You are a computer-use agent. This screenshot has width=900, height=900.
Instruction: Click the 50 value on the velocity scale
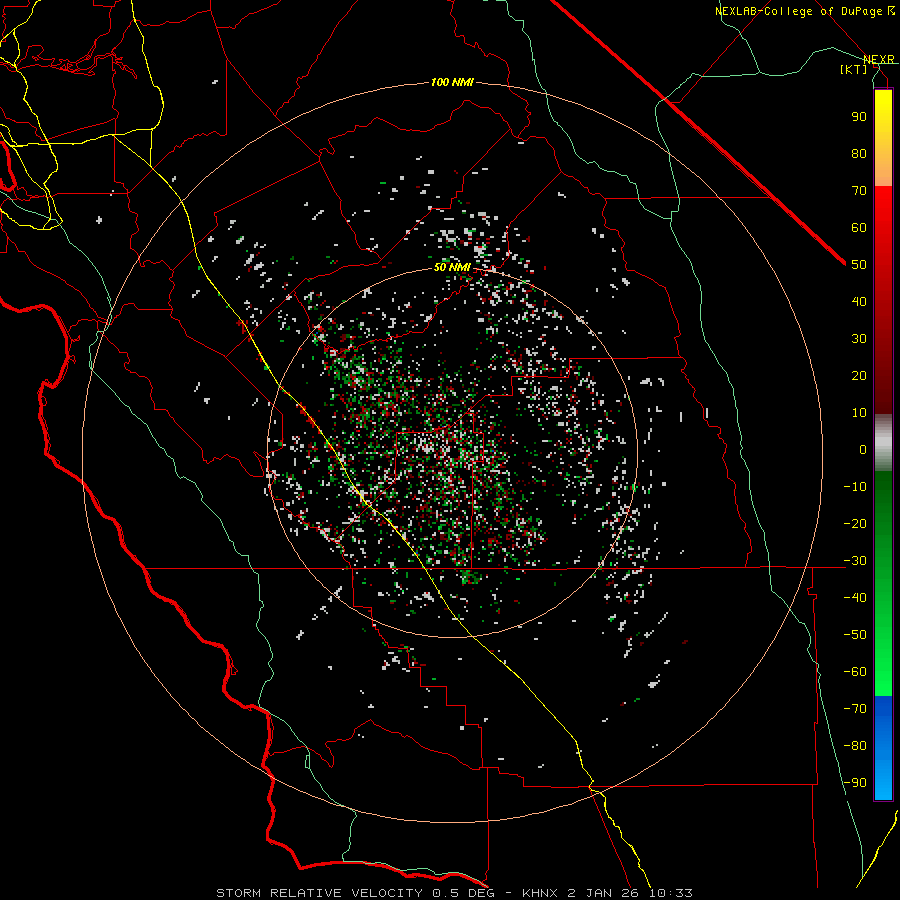coord(859,265)
